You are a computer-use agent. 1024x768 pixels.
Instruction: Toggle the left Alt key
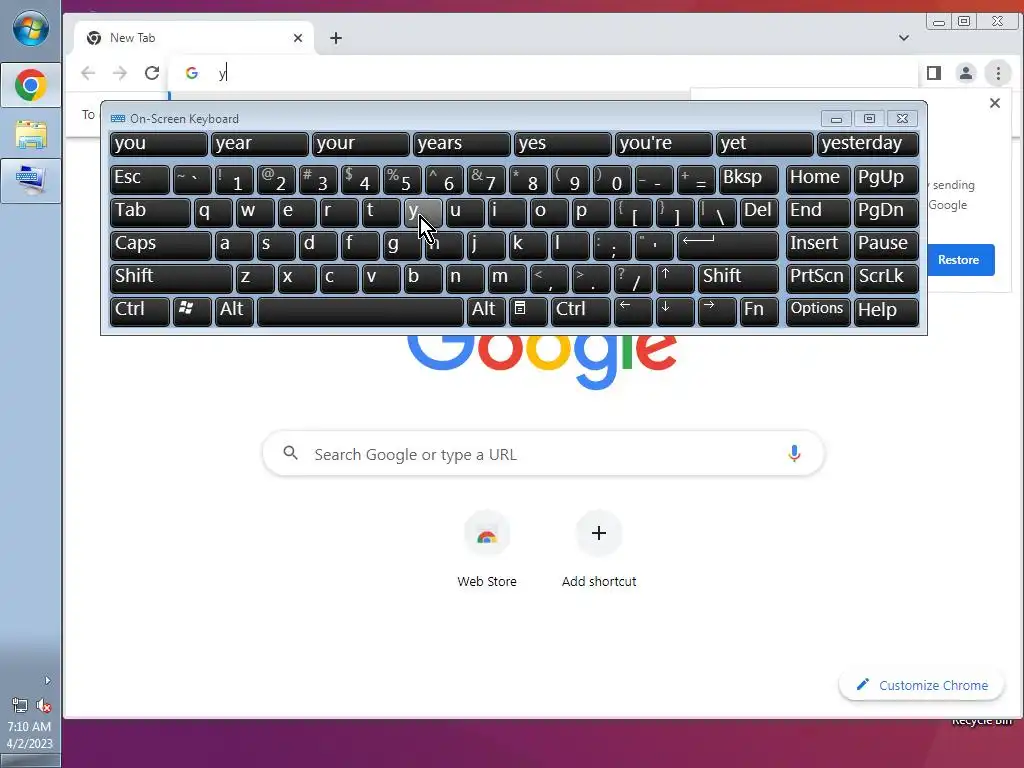[234, 311]
